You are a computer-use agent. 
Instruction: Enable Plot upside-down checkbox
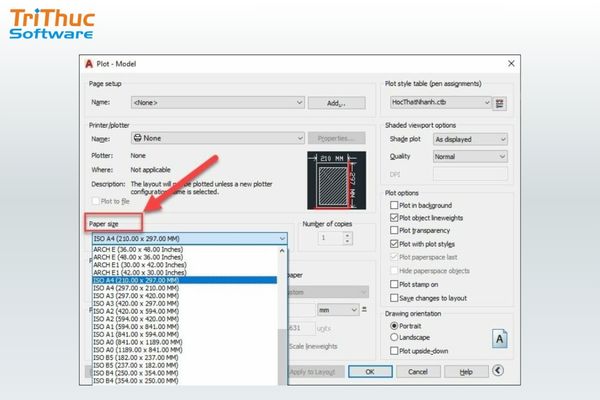(x=394, y=351)
